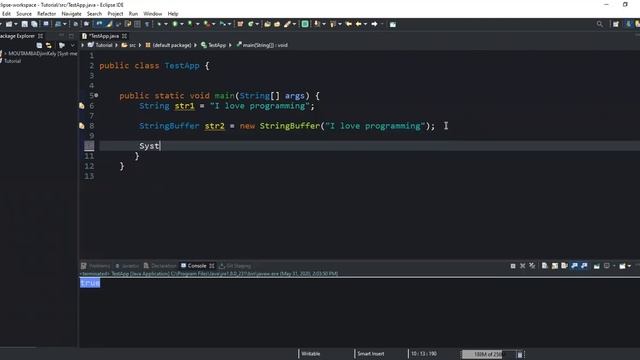This screenshot has height=360, width=640.
Task: Click Collapse All in Package Explorer
Action: click(x=39, y=45)
